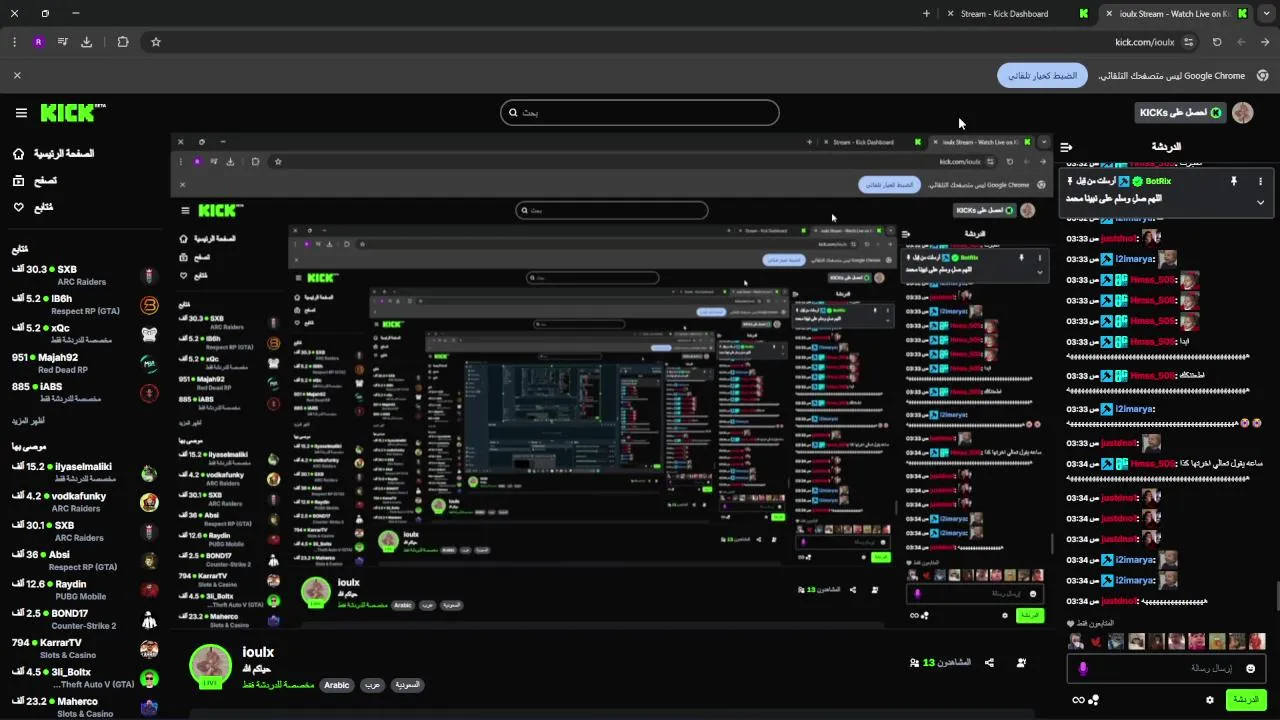Open the Chrome extensions puzzle icon
Screen dimensions: 1280x720
[123, 42]
